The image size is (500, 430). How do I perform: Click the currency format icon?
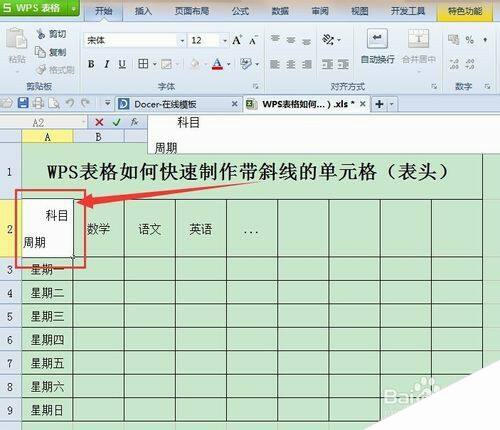click(x=453, y=40)
